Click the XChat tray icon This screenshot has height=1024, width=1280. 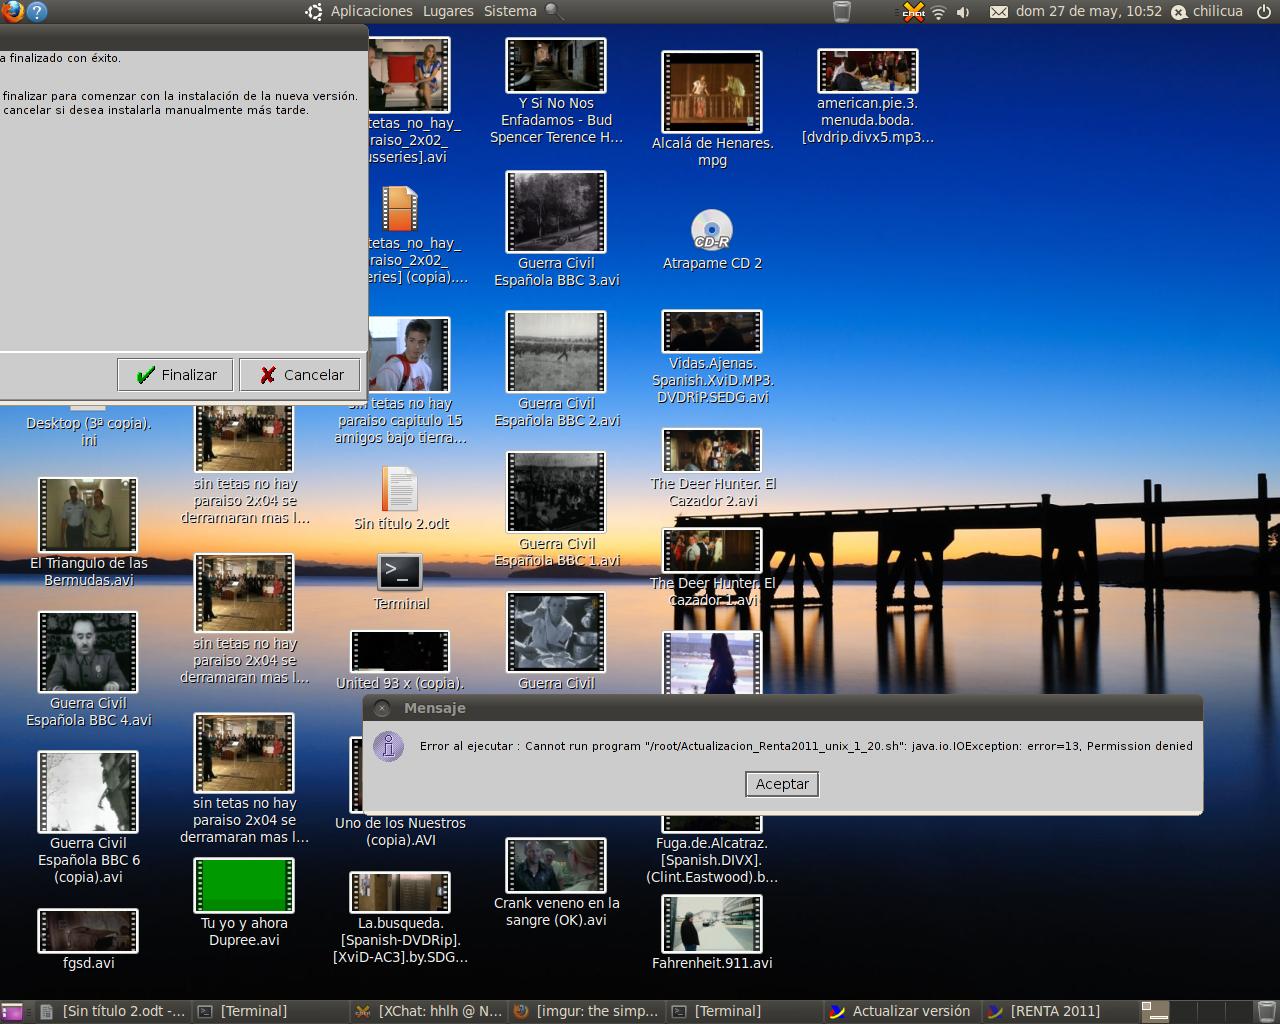pos(913,12)
